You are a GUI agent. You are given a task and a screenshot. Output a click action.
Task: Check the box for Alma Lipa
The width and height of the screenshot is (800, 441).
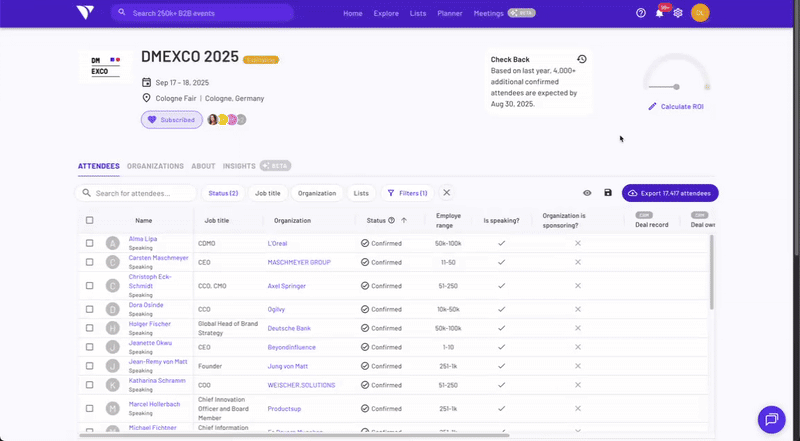pyautogui.click(x=89, y=243)
